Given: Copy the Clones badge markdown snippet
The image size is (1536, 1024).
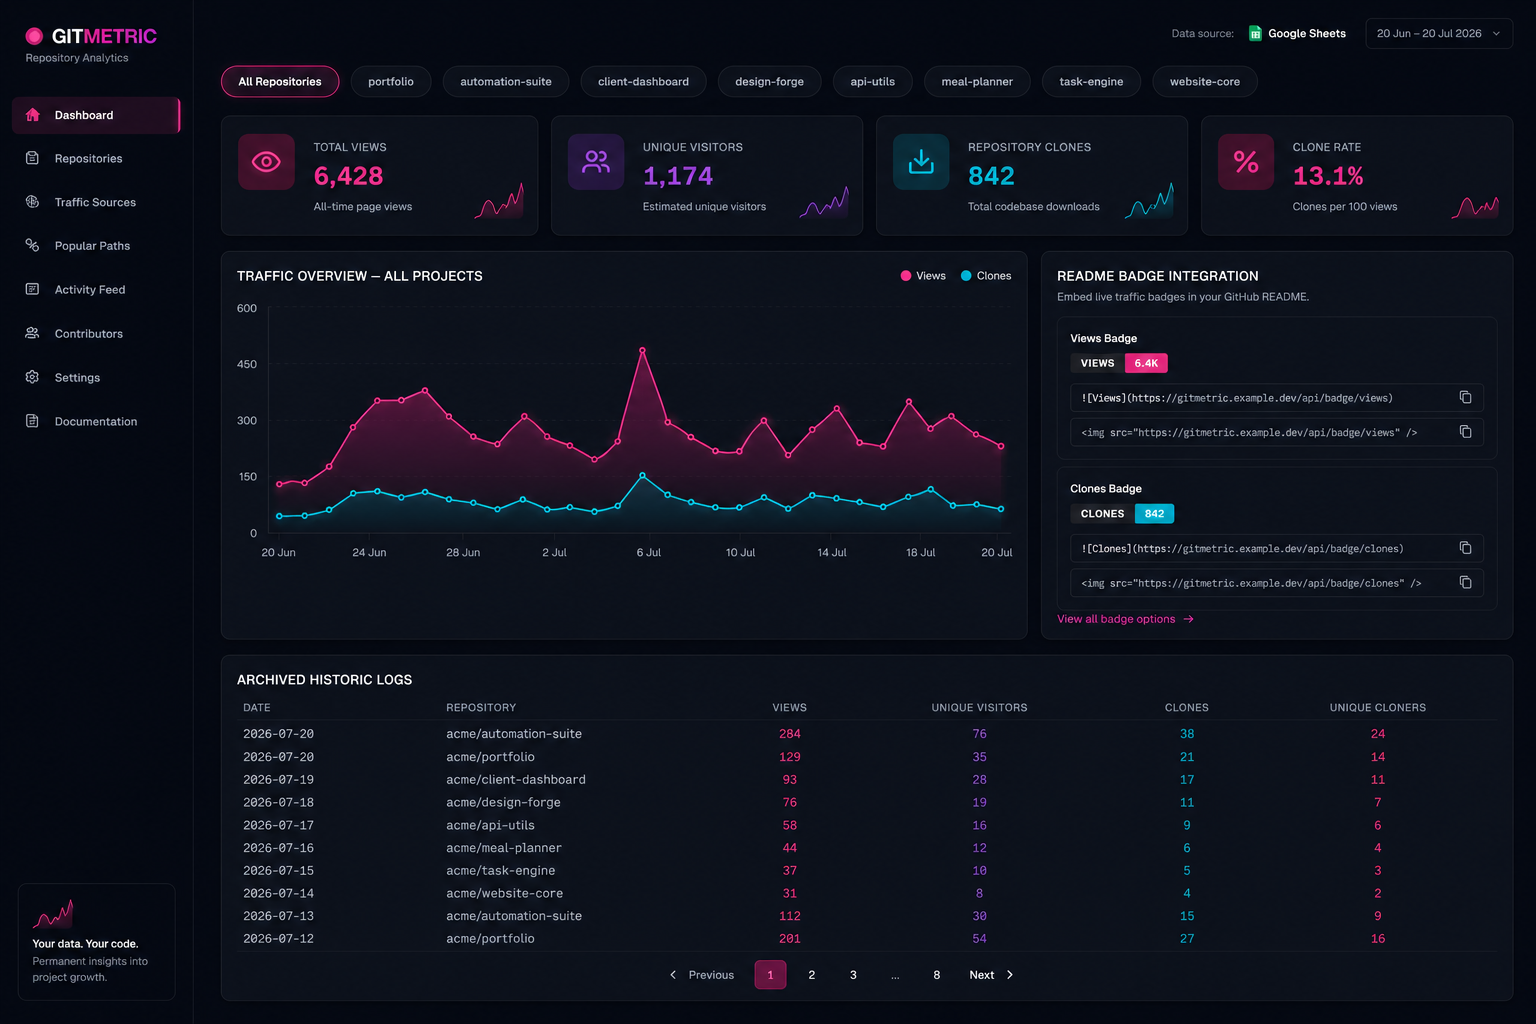Looking at the screenshot, I should 1465,548.
